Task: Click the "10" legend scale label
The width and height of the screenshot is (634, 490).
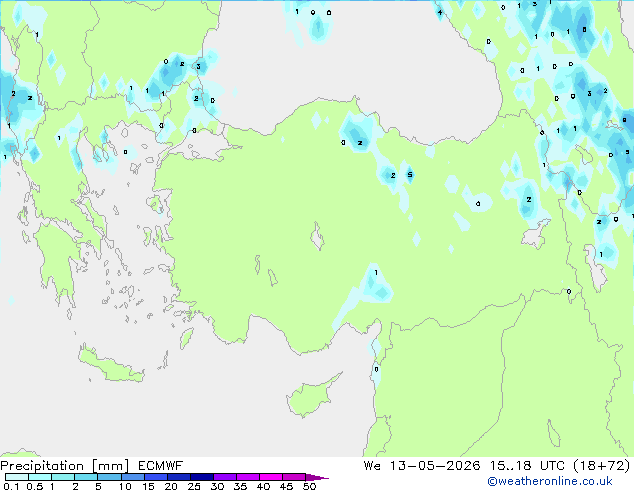Action: [x=125, y=486]
